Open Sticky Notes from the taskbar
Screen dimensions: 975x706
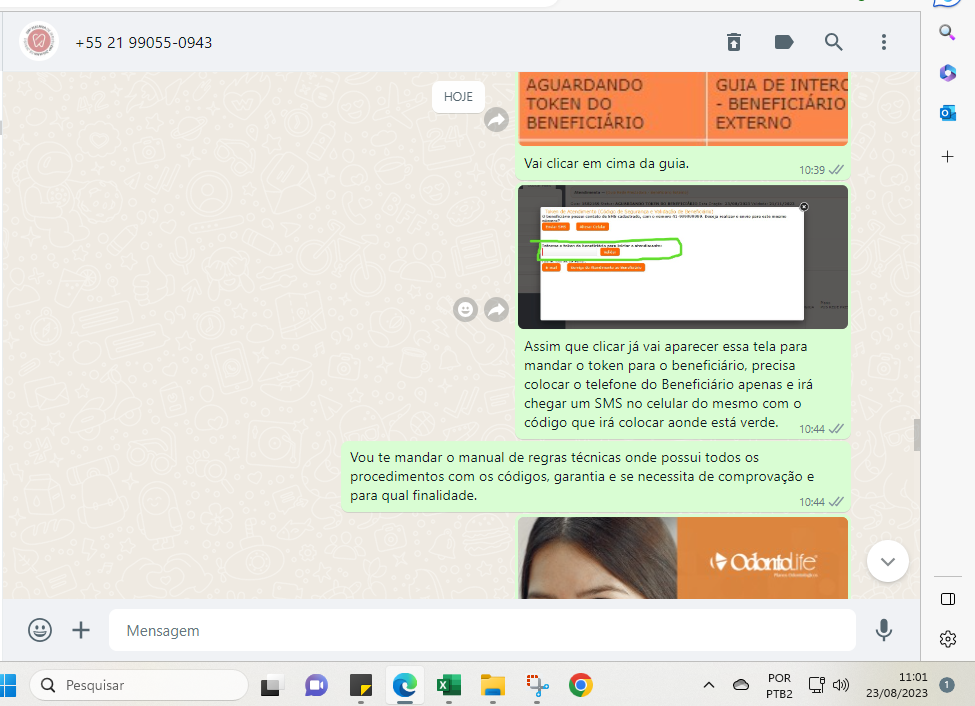pos(361,685)
